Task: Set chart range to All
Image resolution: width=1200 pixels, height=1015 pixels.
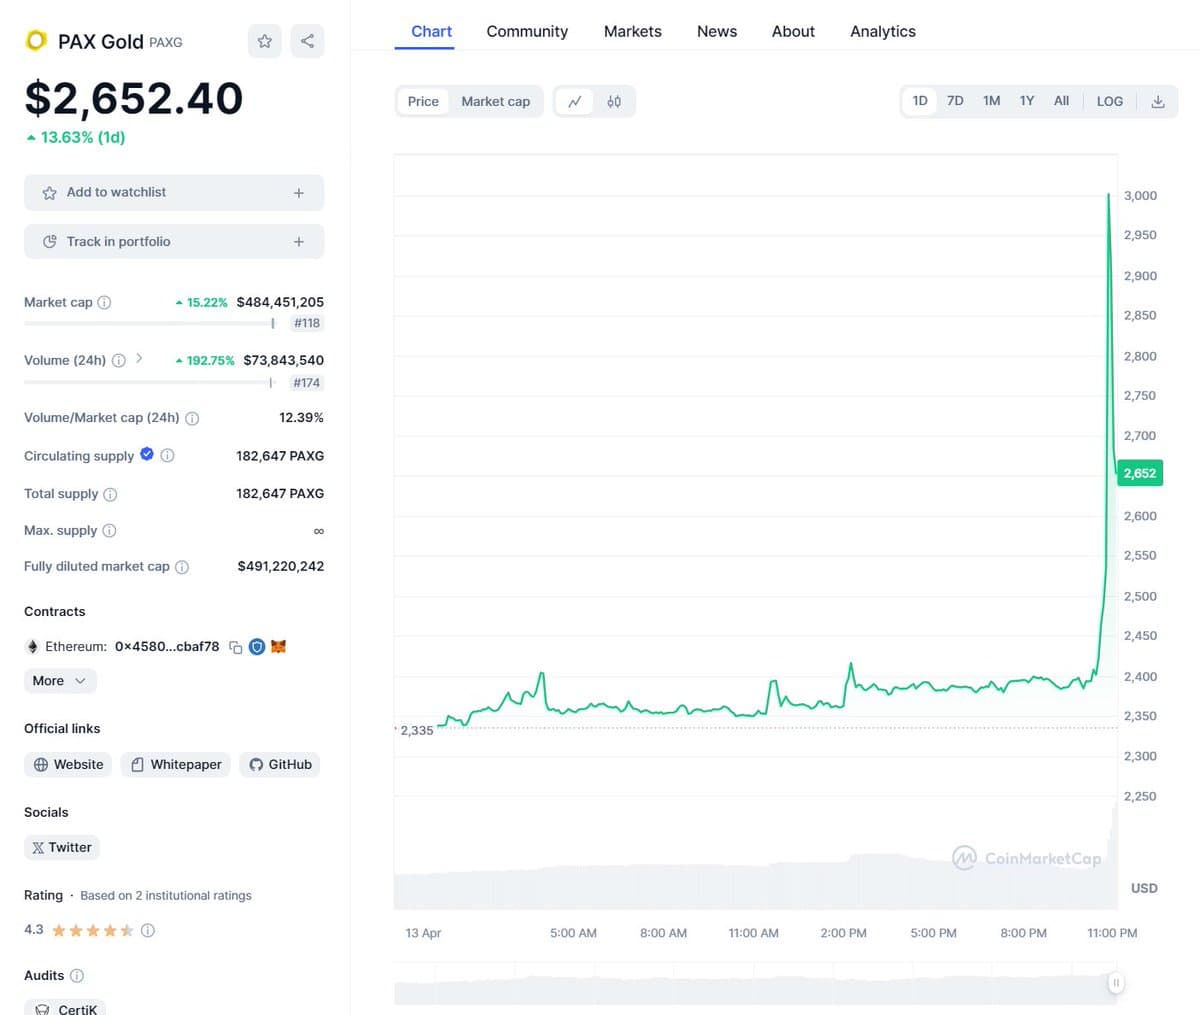Action: (x=1061, y=101)
